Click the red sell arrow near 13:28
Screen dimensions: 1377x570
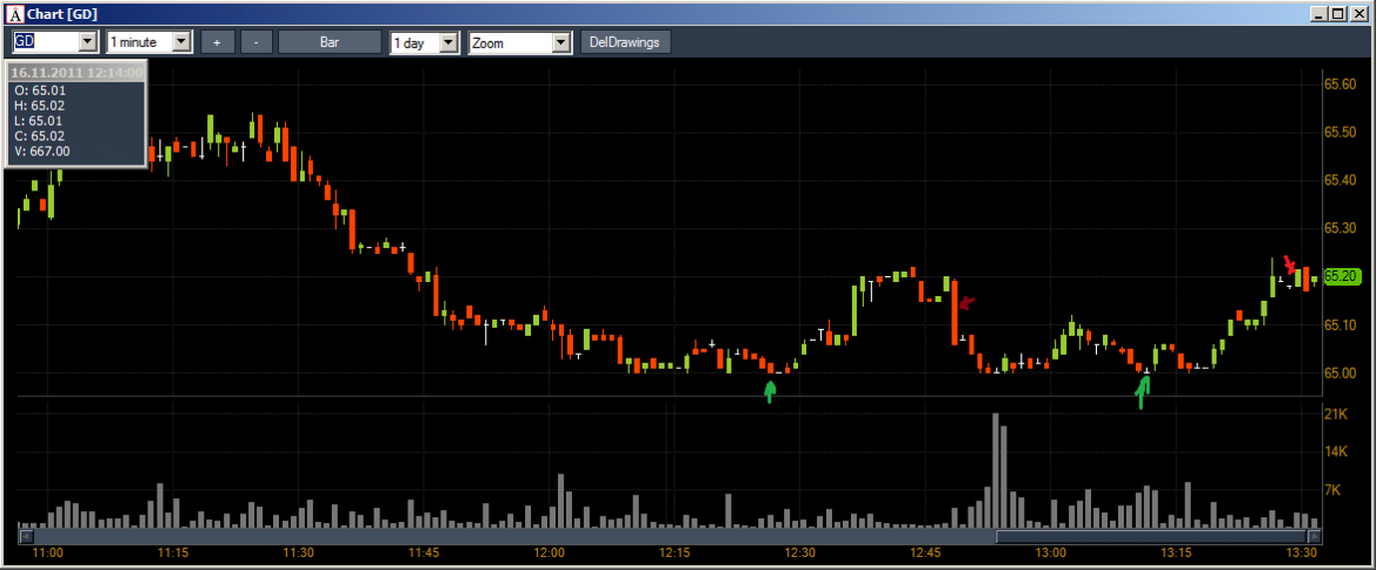tap(1290, 264)
